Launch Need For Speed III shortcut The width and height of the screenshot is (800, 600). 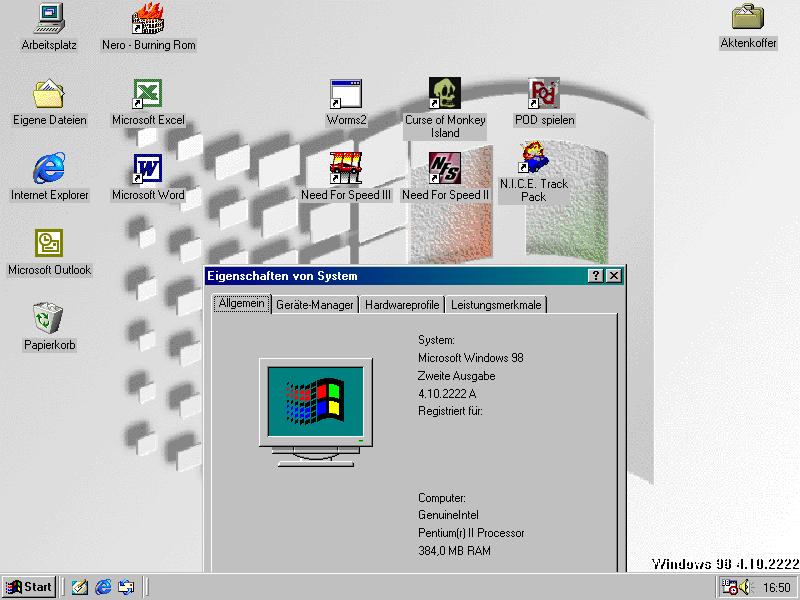(346, 168)
